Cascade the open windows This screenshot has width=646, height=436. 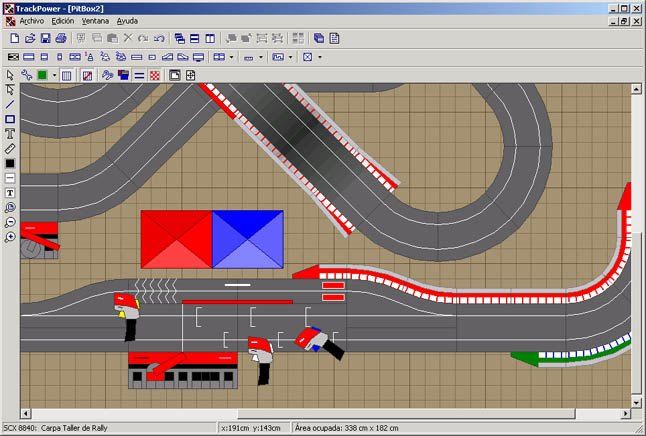179,38
